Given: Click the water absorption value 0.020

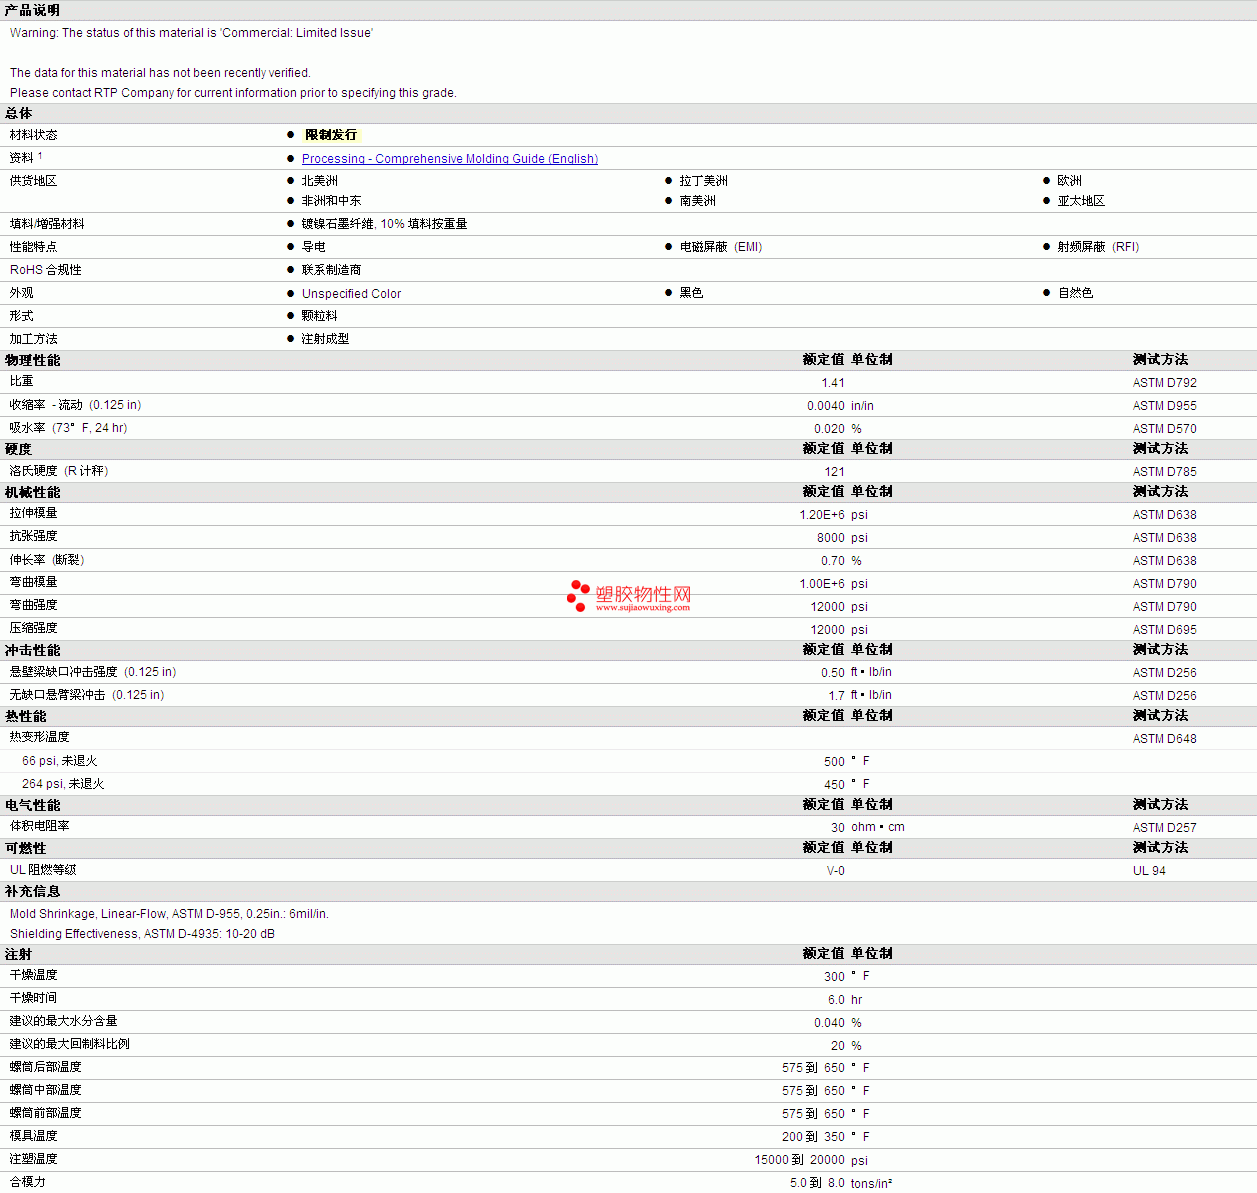Looking at the screenshot, I should click(x=829, y=429).
